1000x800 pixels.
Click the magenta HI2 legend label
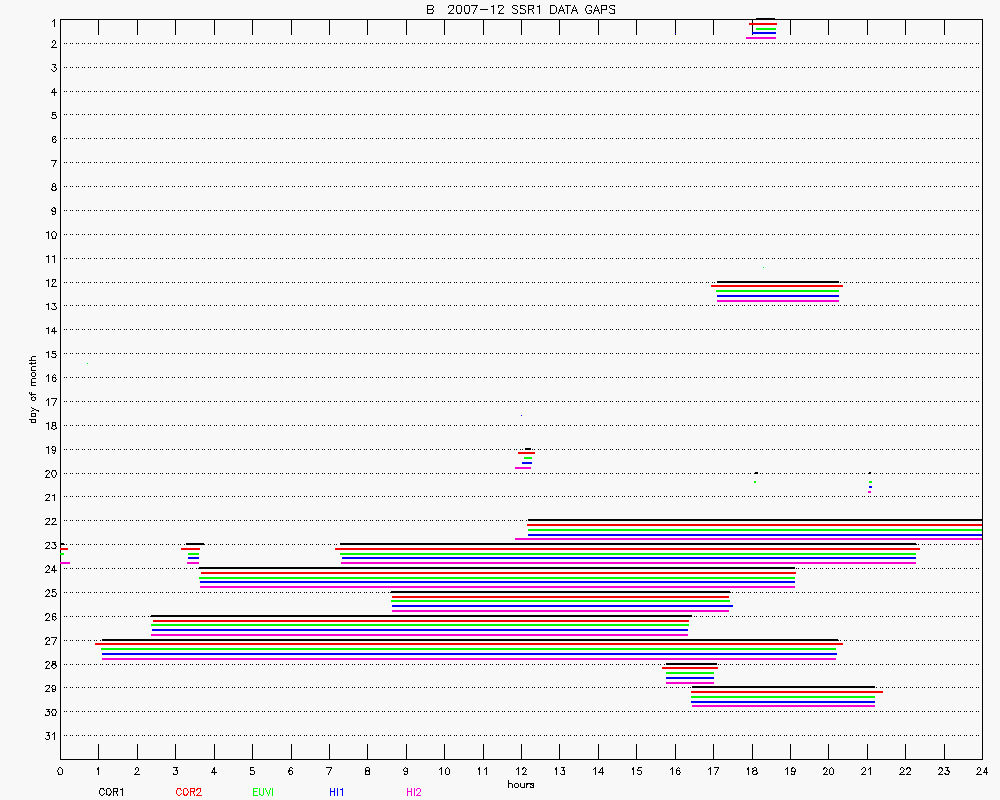point(413,792)
